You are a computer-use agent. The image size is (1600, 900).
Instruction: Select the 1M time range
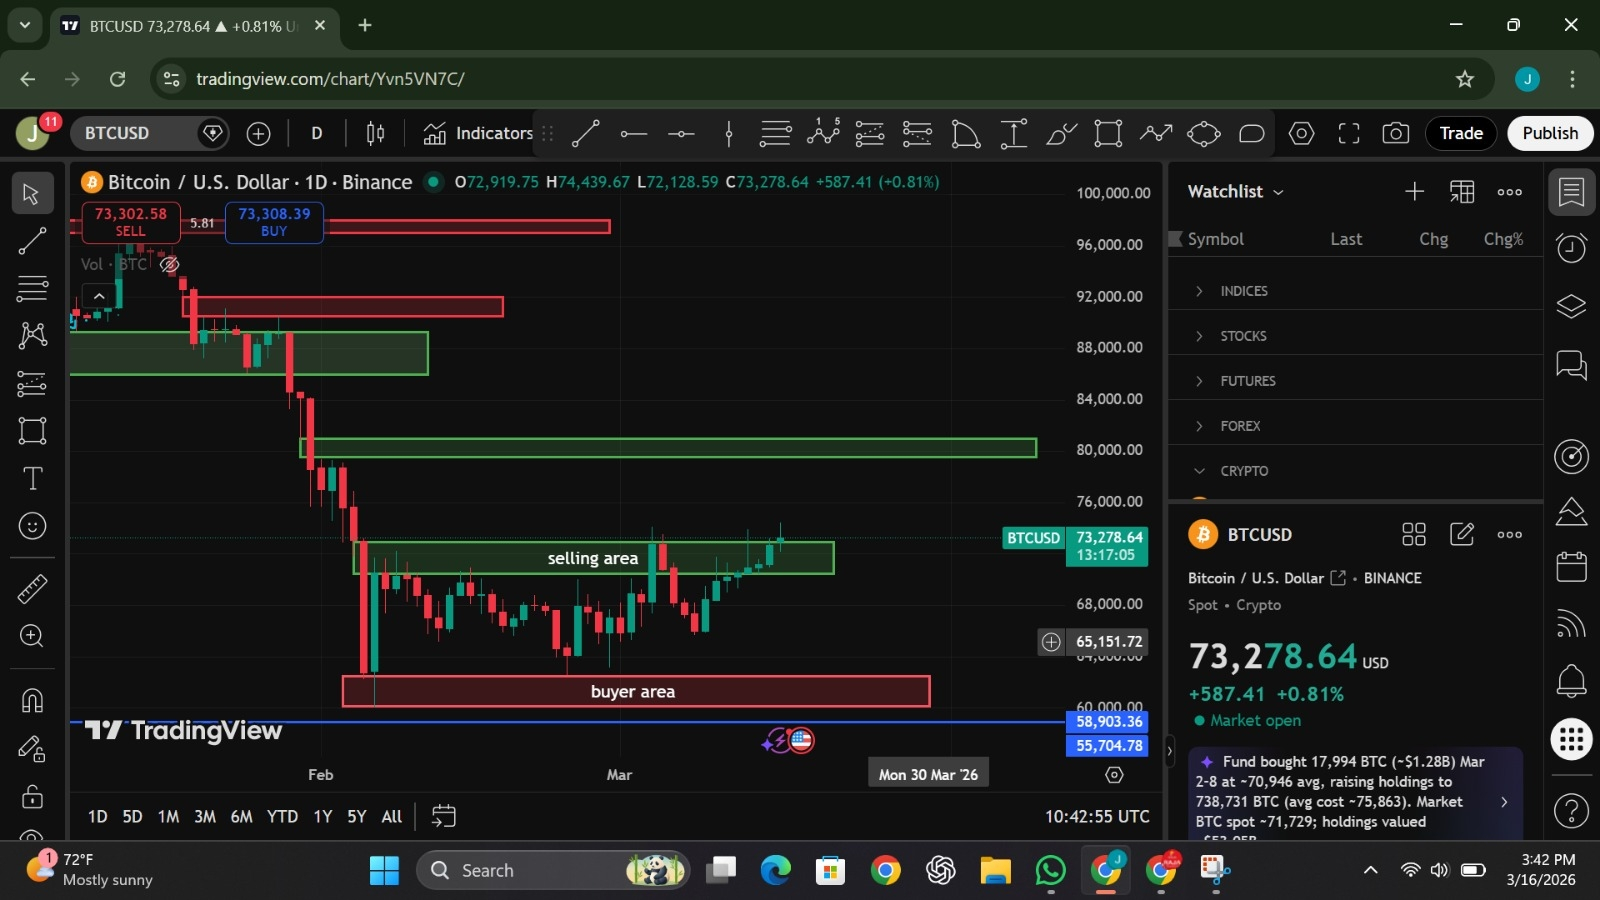click(x=168, y=817)
